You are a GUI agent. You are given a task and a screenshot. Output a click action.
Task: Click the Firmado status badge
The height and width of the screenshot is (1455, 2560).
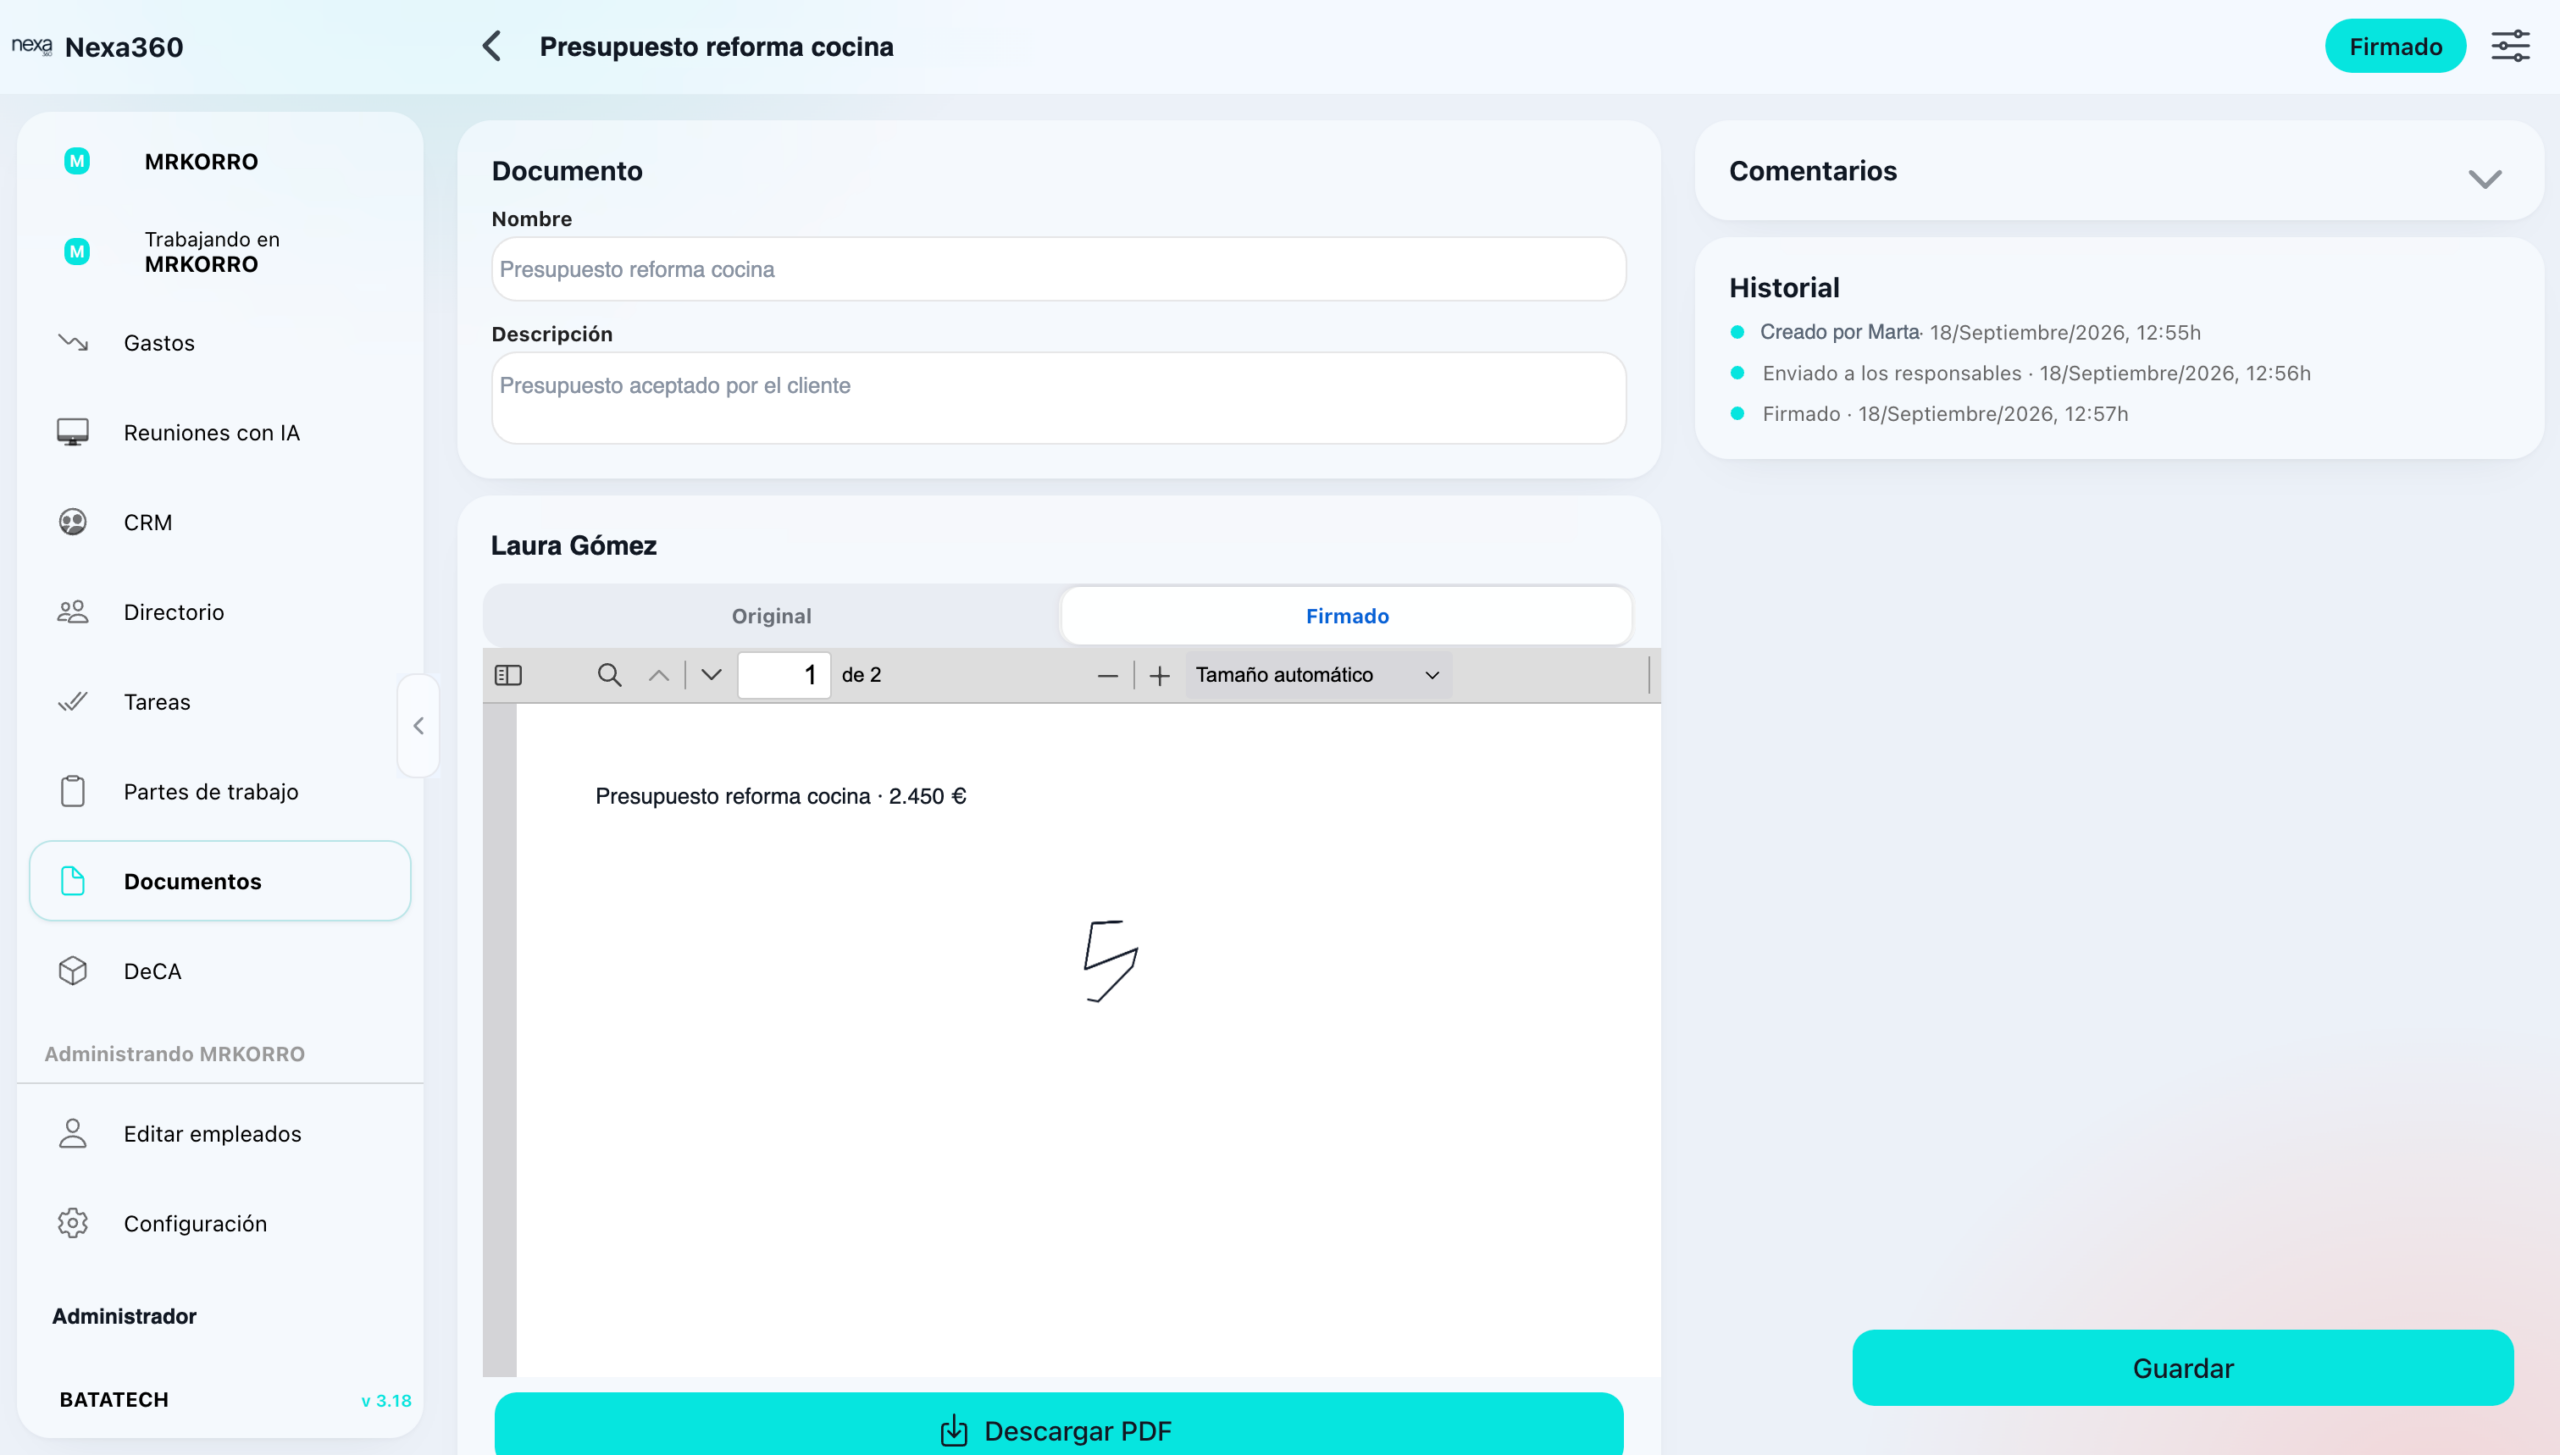point(2395,46)
